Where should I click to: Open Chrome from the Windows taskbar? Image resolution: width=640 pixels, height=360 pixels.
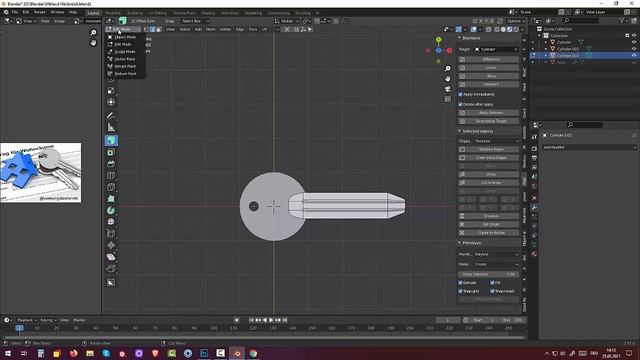click(x=253, y=353)
